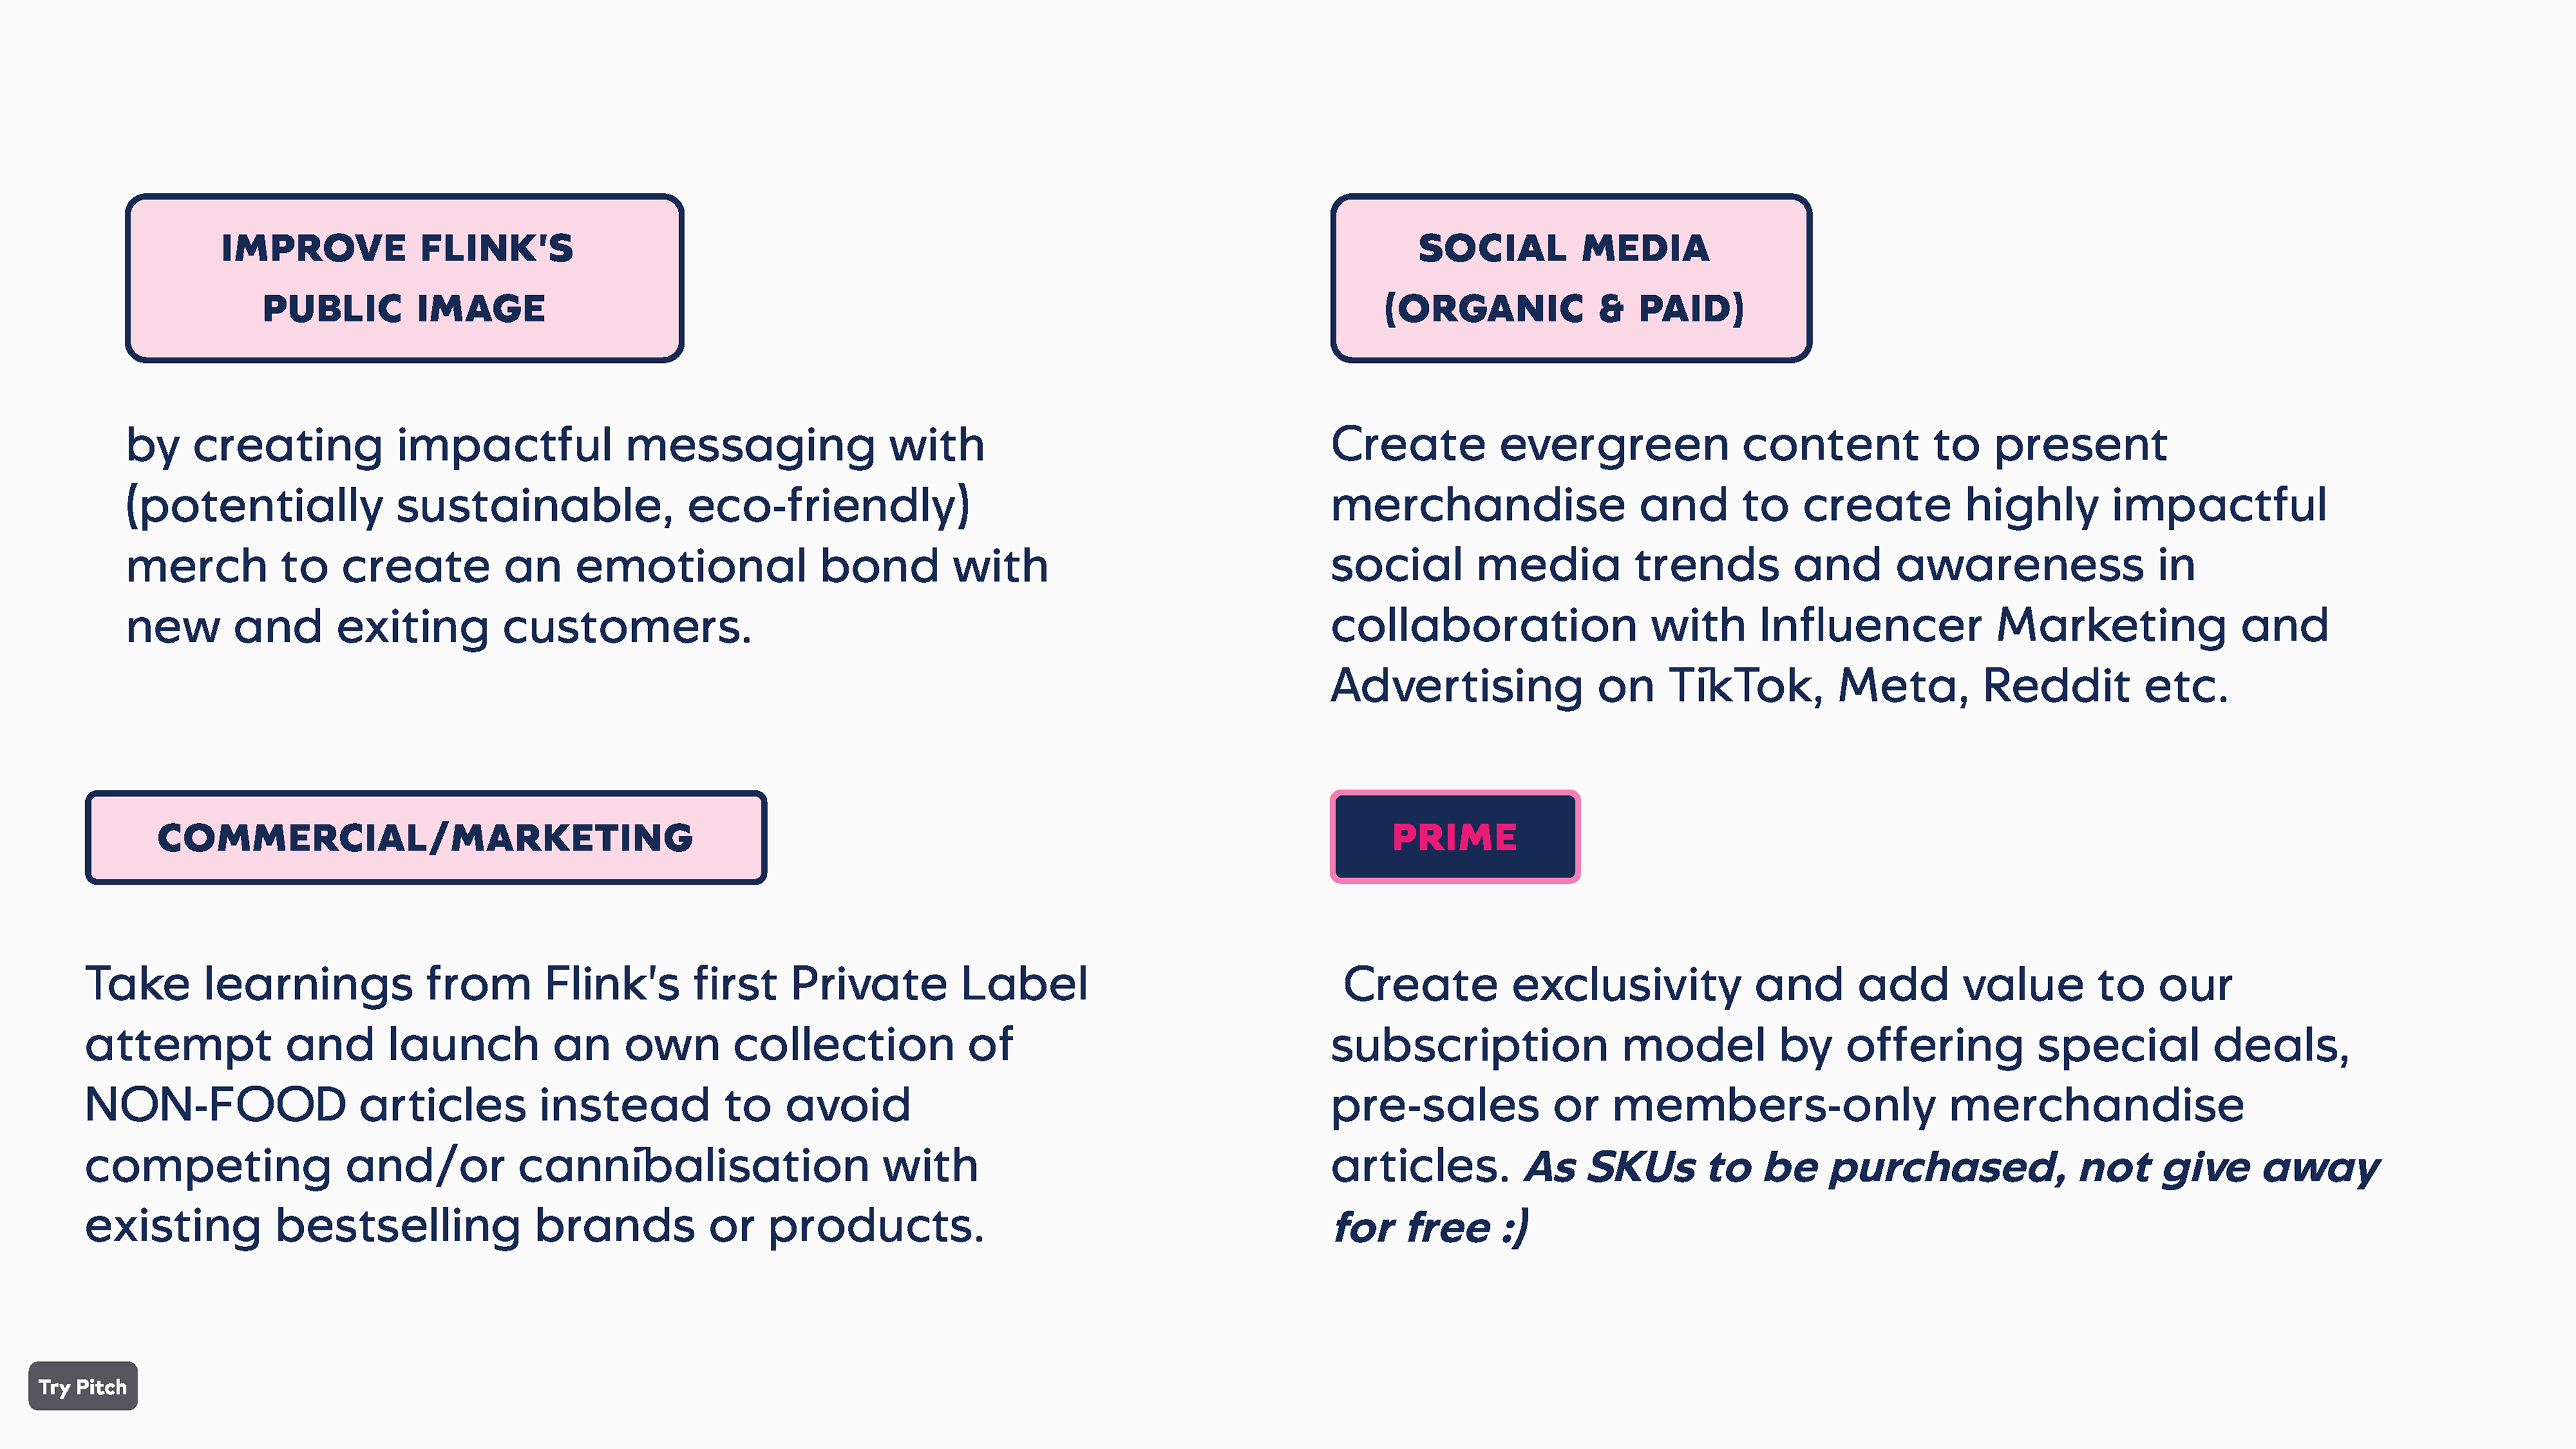The image size is (2576, 1449).
Task: Click the paragraph starting 'Take learnings from Flink's'
Action: click(x=587, y=1105)
